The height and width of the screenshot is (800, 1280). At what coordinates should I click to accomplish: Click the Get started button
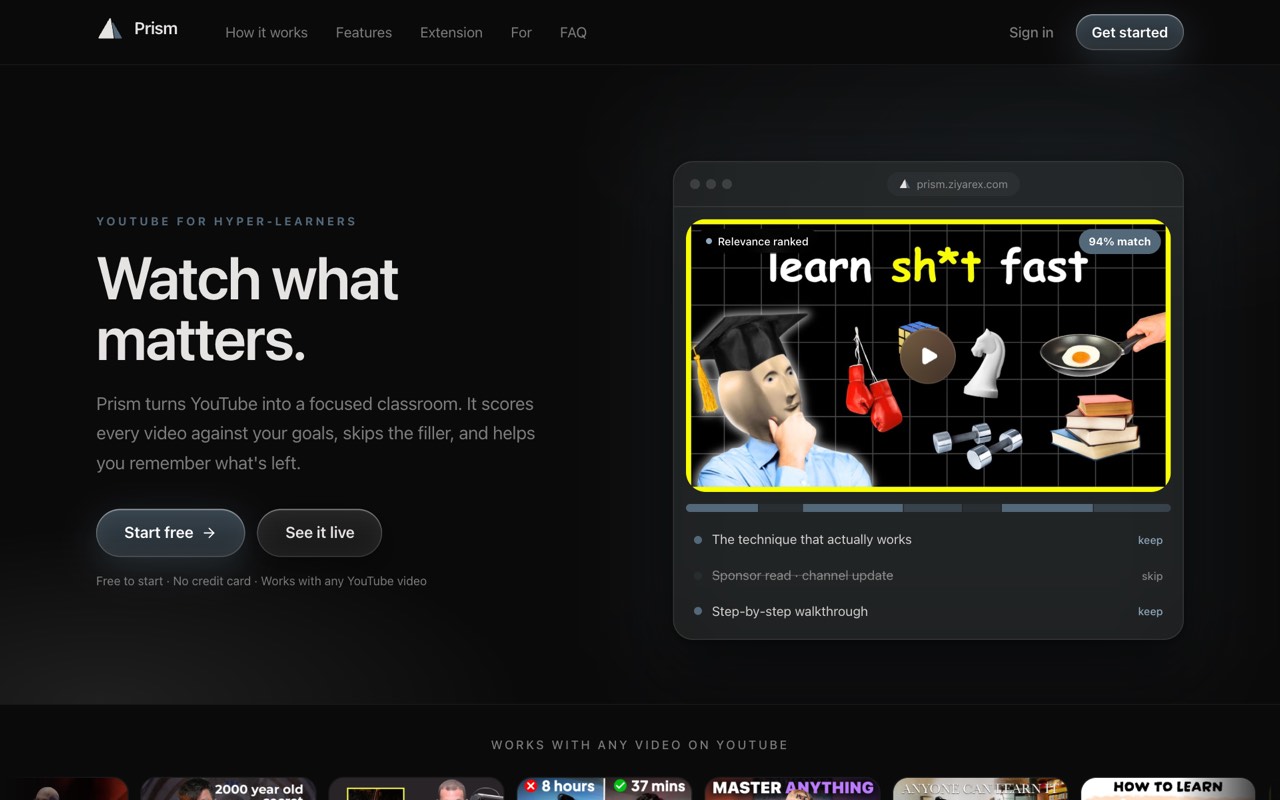(x=1129, y=32)
